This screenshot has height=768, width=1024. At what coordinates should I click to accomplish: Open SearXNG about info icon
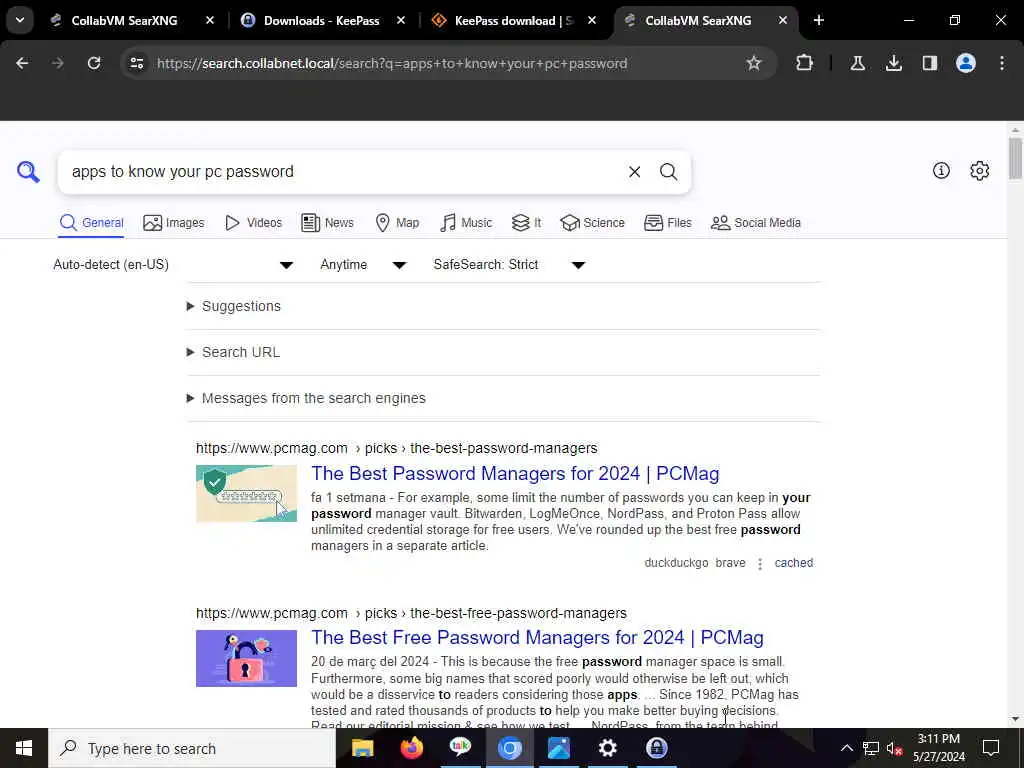941,170
